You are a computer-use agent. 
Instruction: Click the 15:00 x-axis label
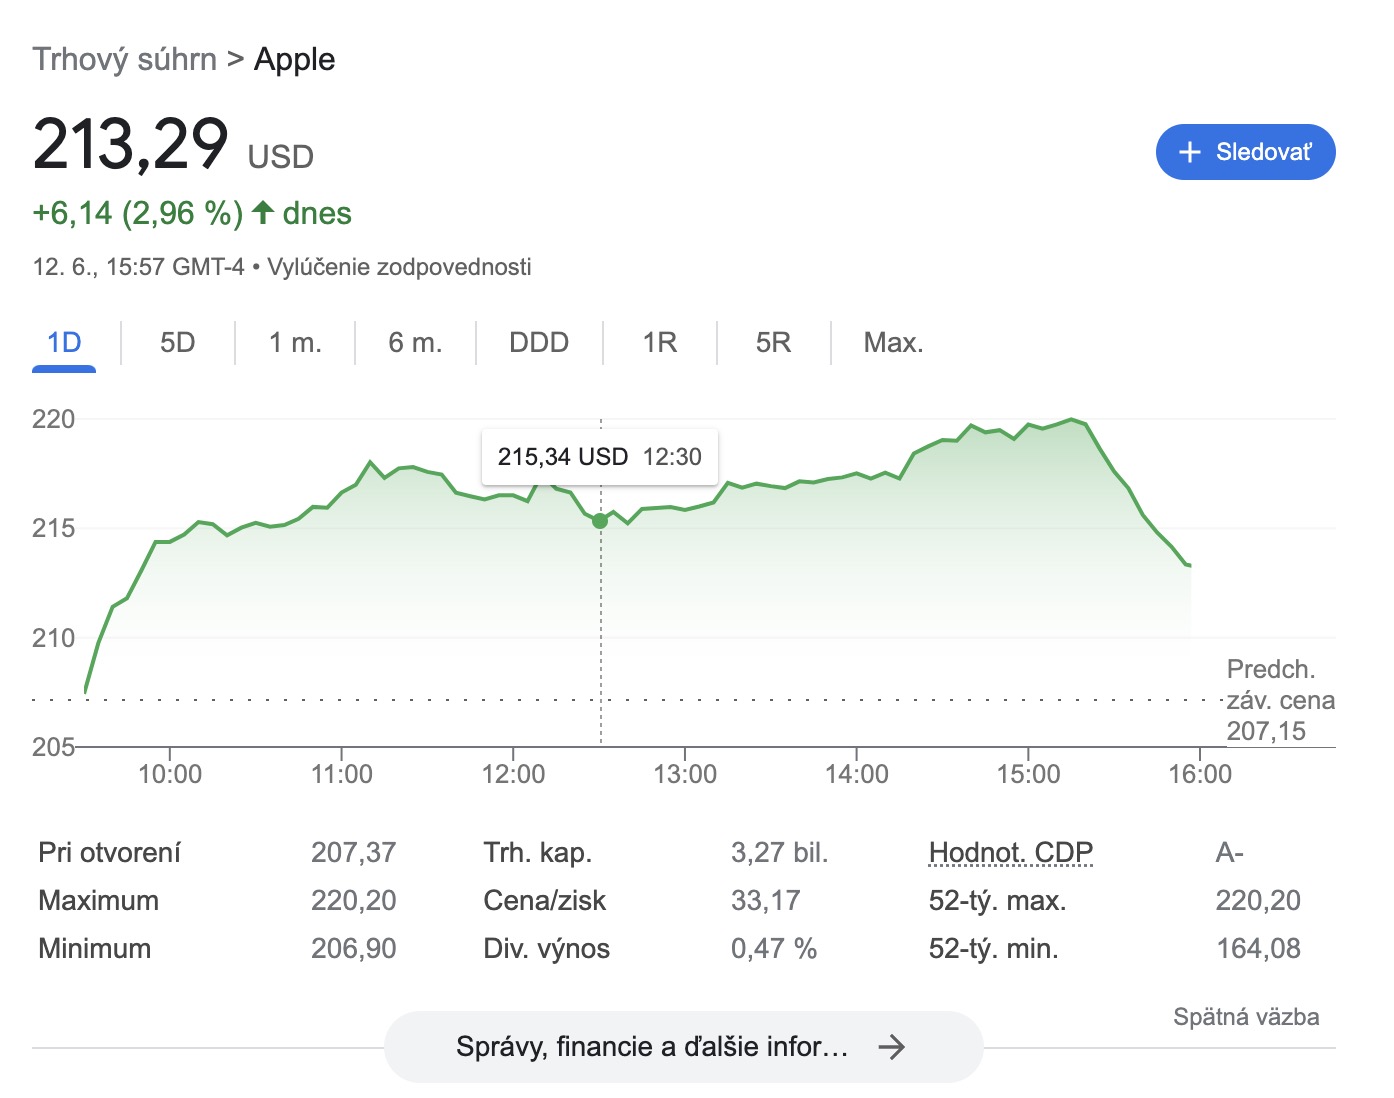click(x=1028, y=774)
